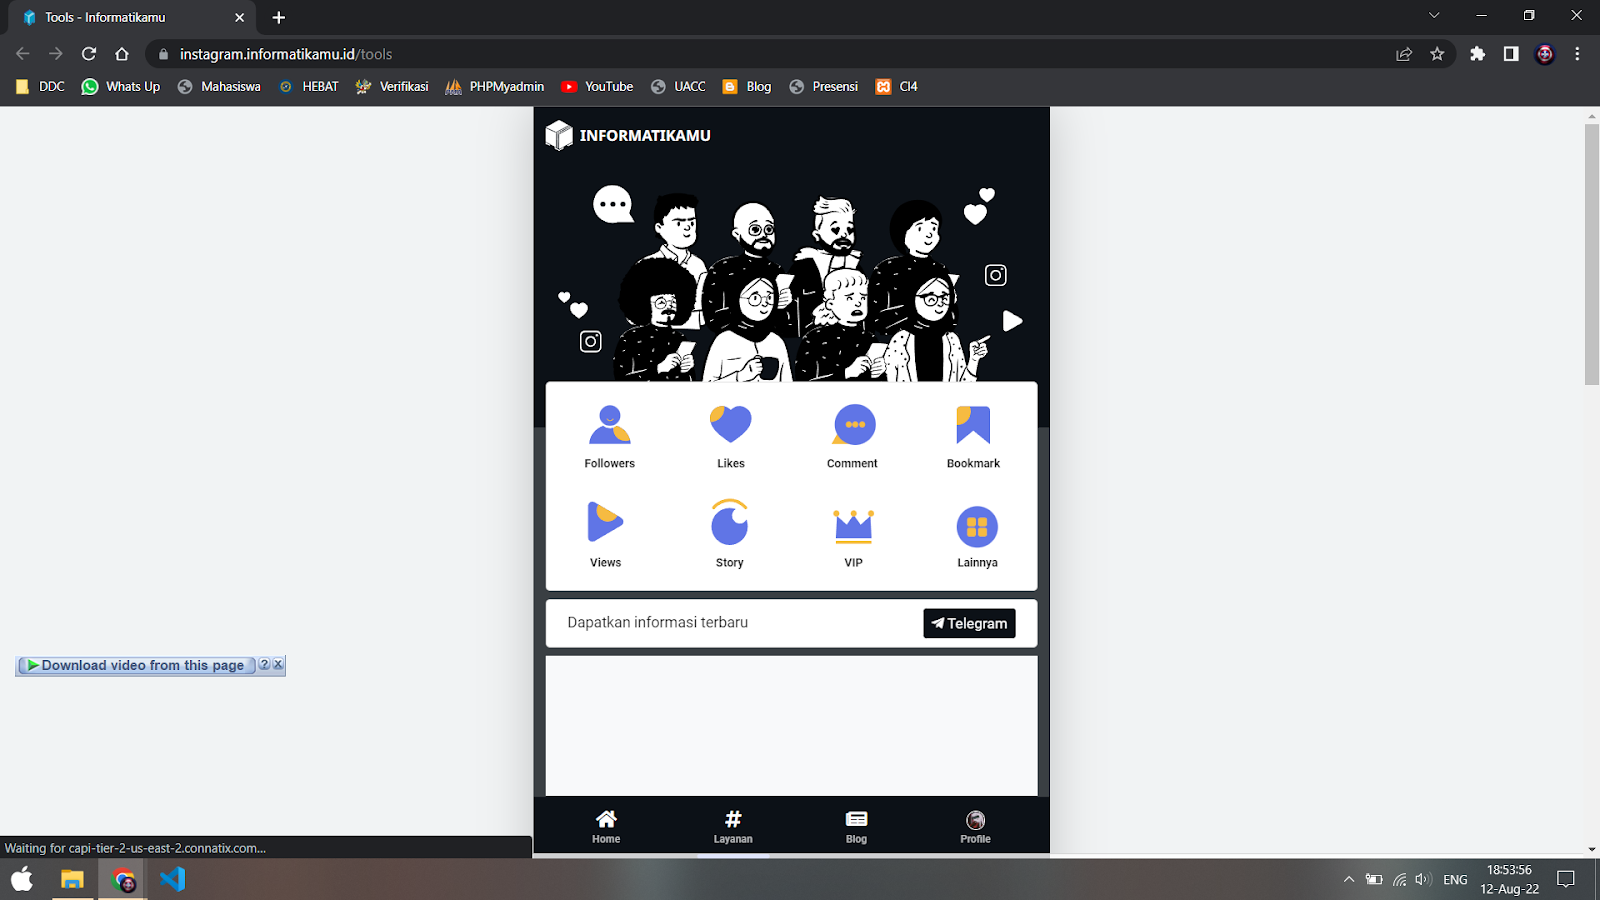Open help on download video banner
Viewport: 1600px width, 900px height.
point(265,664)
